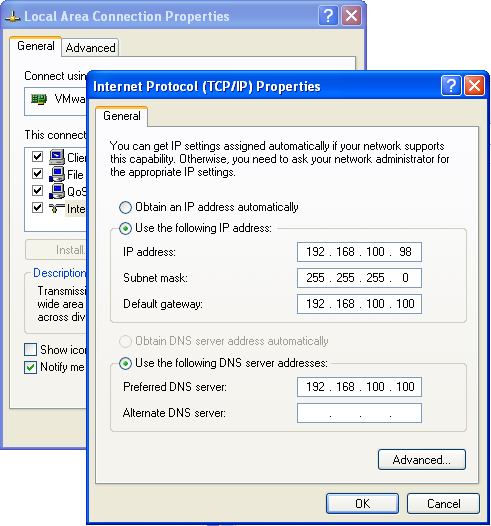Select the Client for Microsoft Networks icon

[57, 157]
